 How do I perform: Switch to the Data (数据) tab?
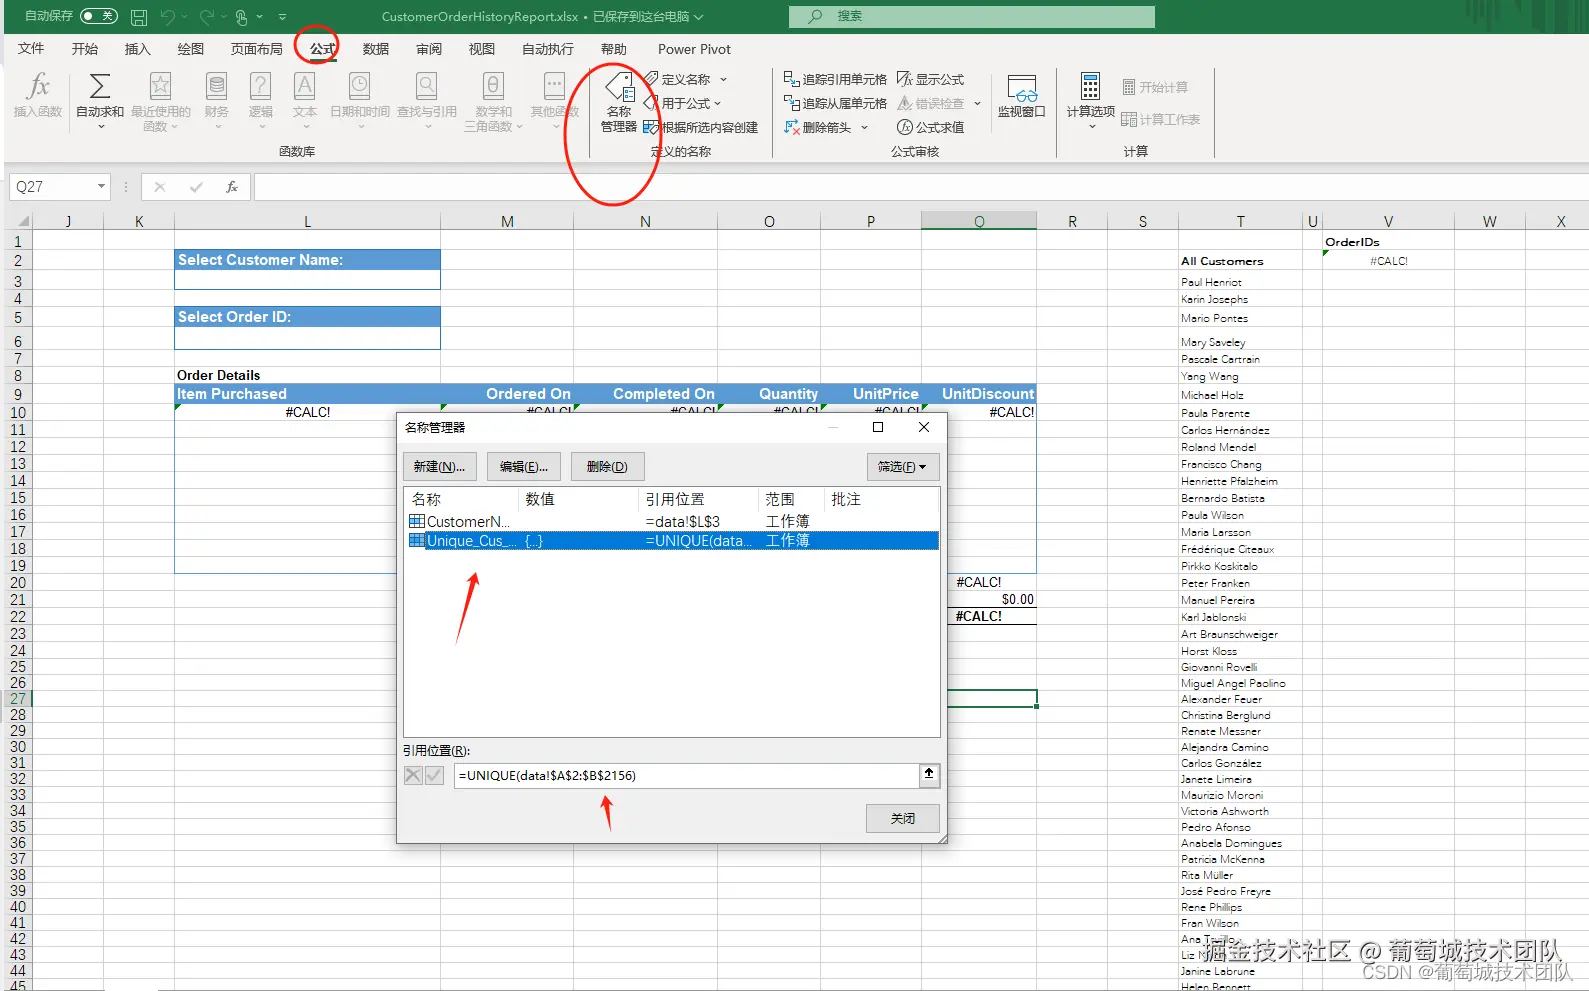point(376,49)
